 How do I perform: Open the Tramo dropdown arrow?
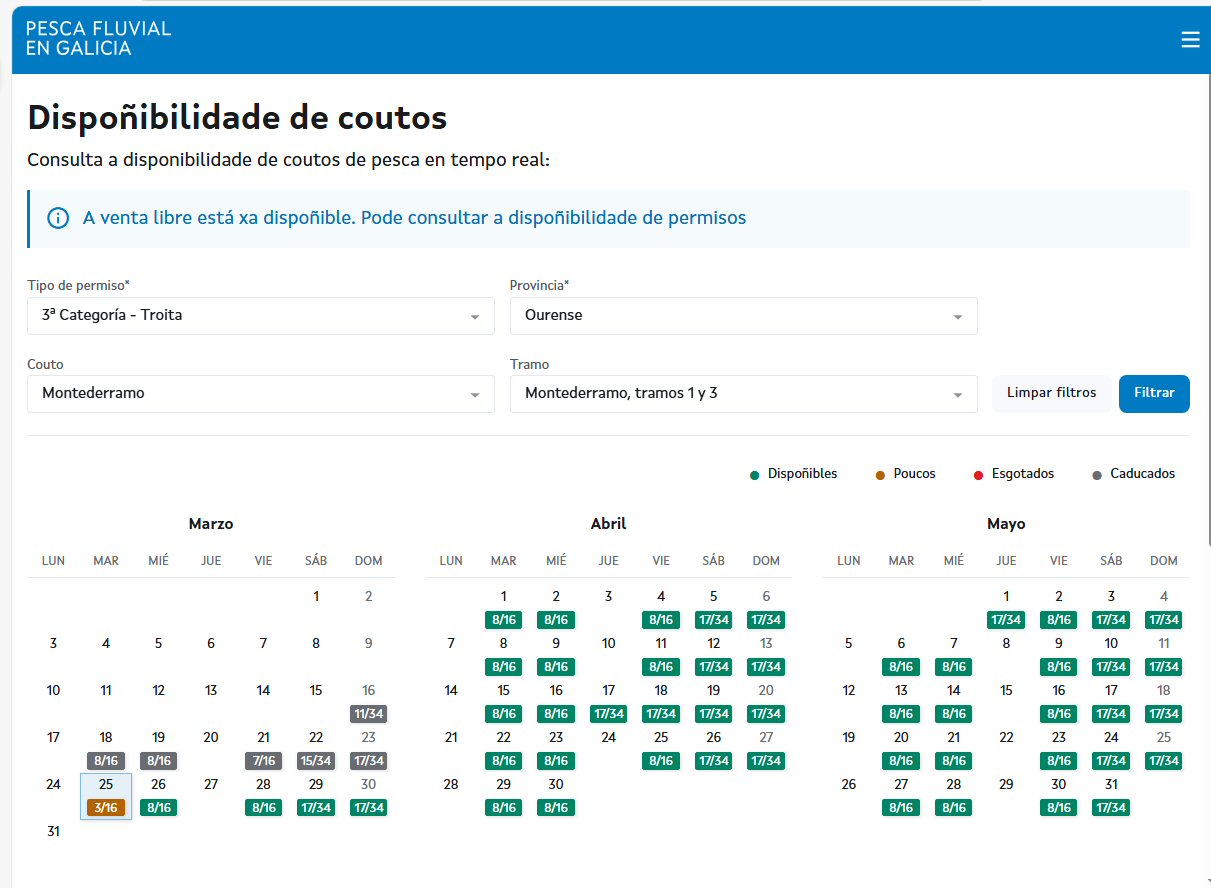pyautogui.click(x=957, y=394)
